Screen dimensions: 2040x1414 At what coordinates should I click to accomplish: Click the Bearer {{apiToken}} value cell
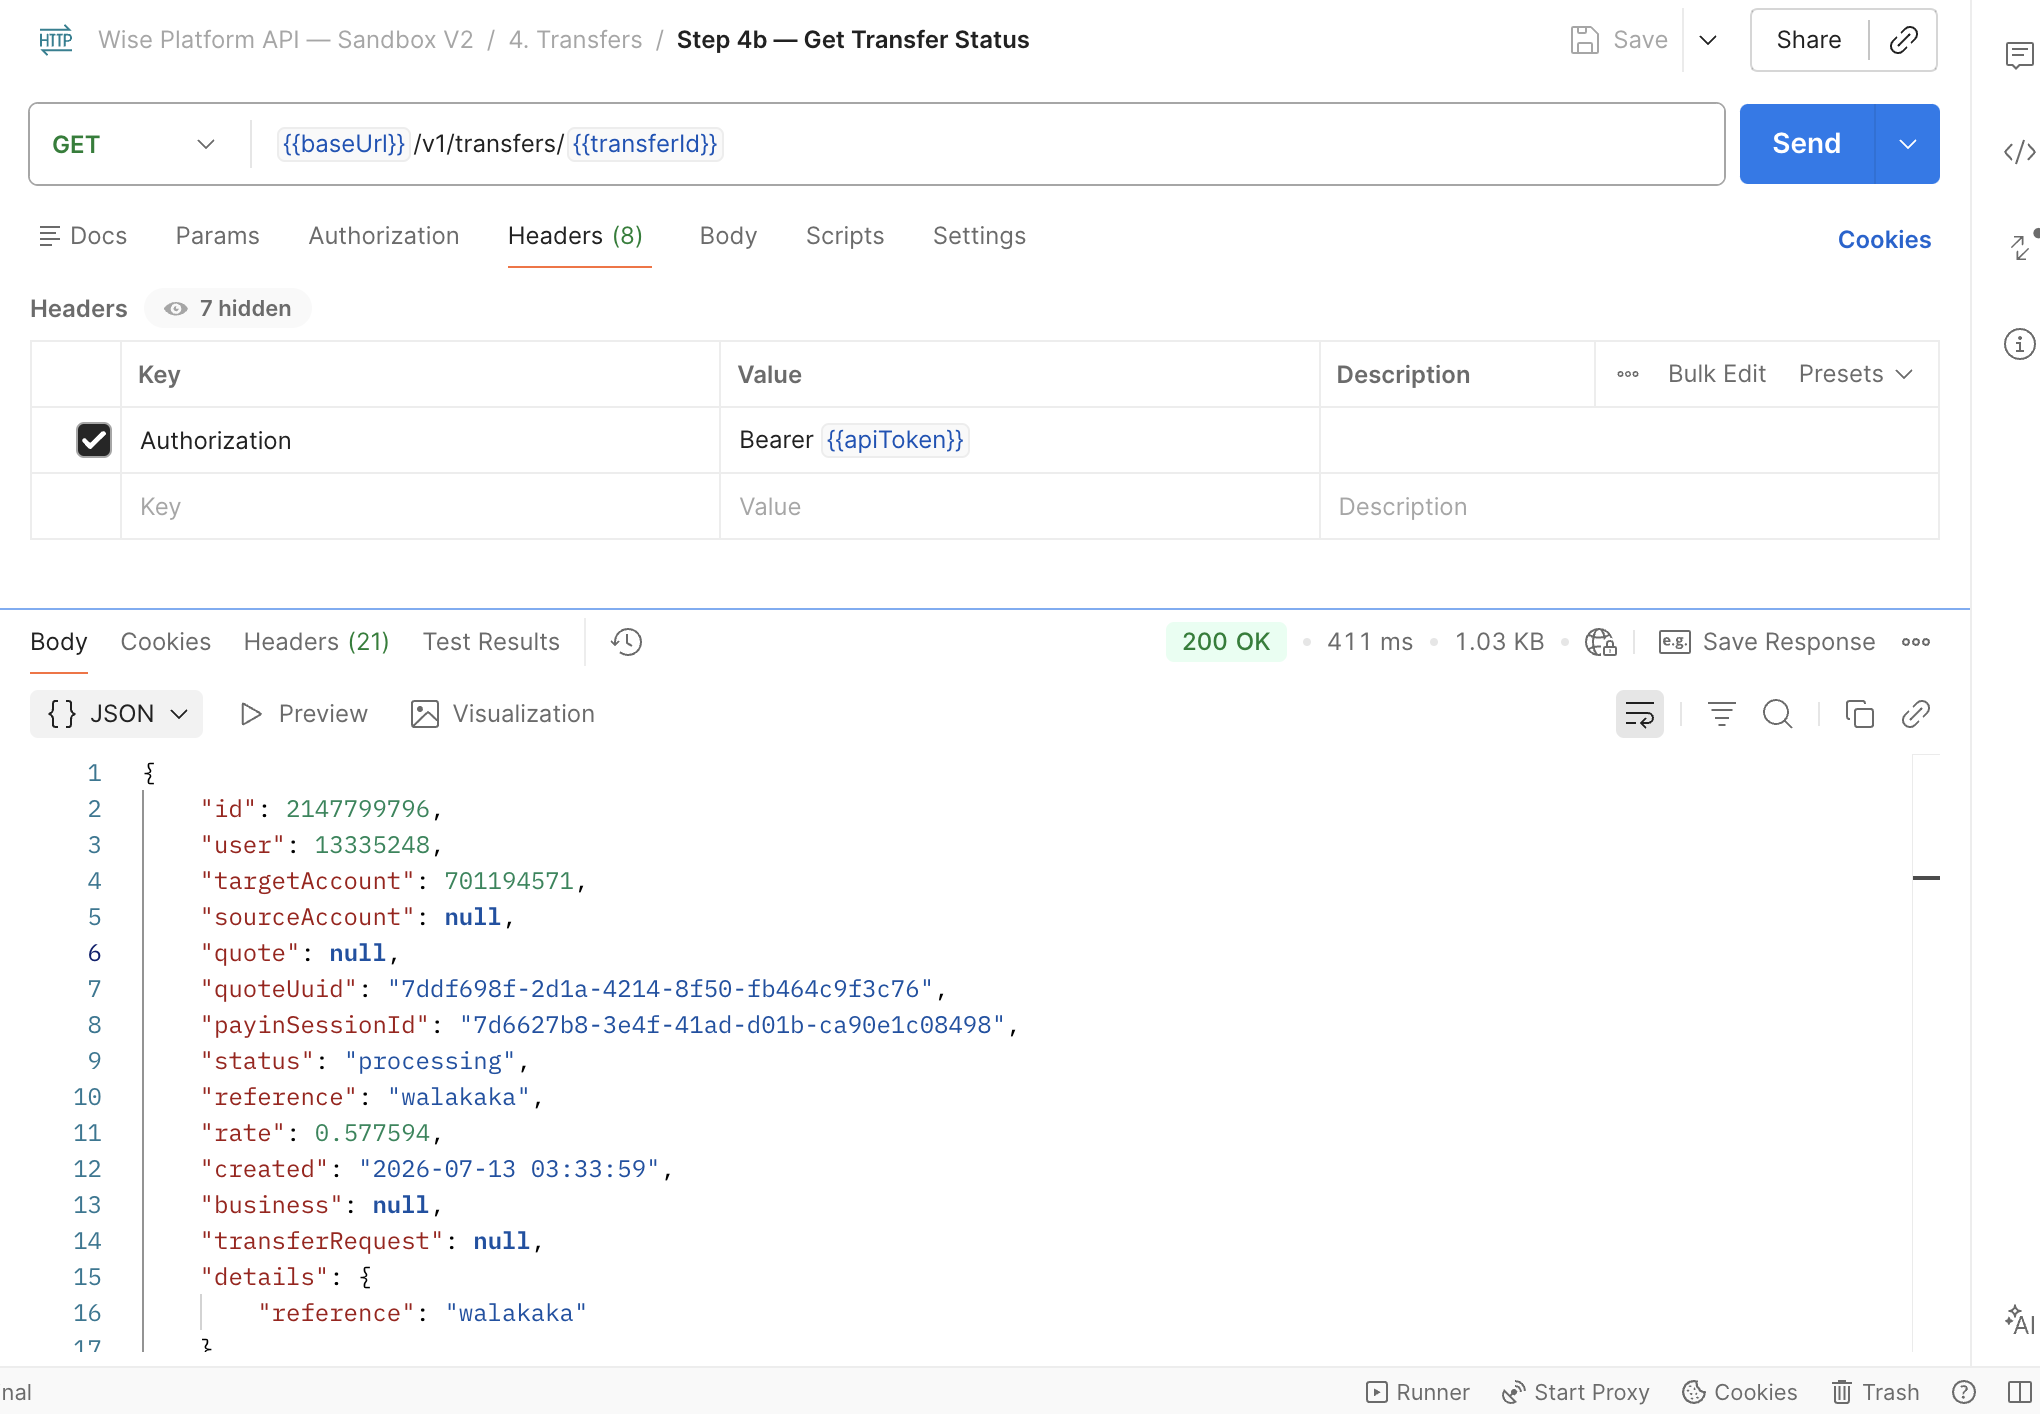[1020, 440]
